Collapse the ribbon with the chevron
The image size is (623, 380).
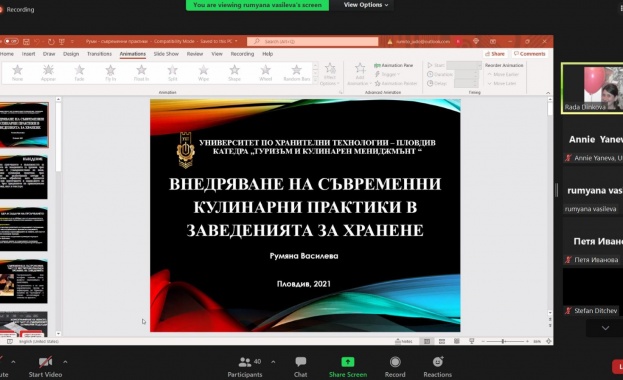548,93
